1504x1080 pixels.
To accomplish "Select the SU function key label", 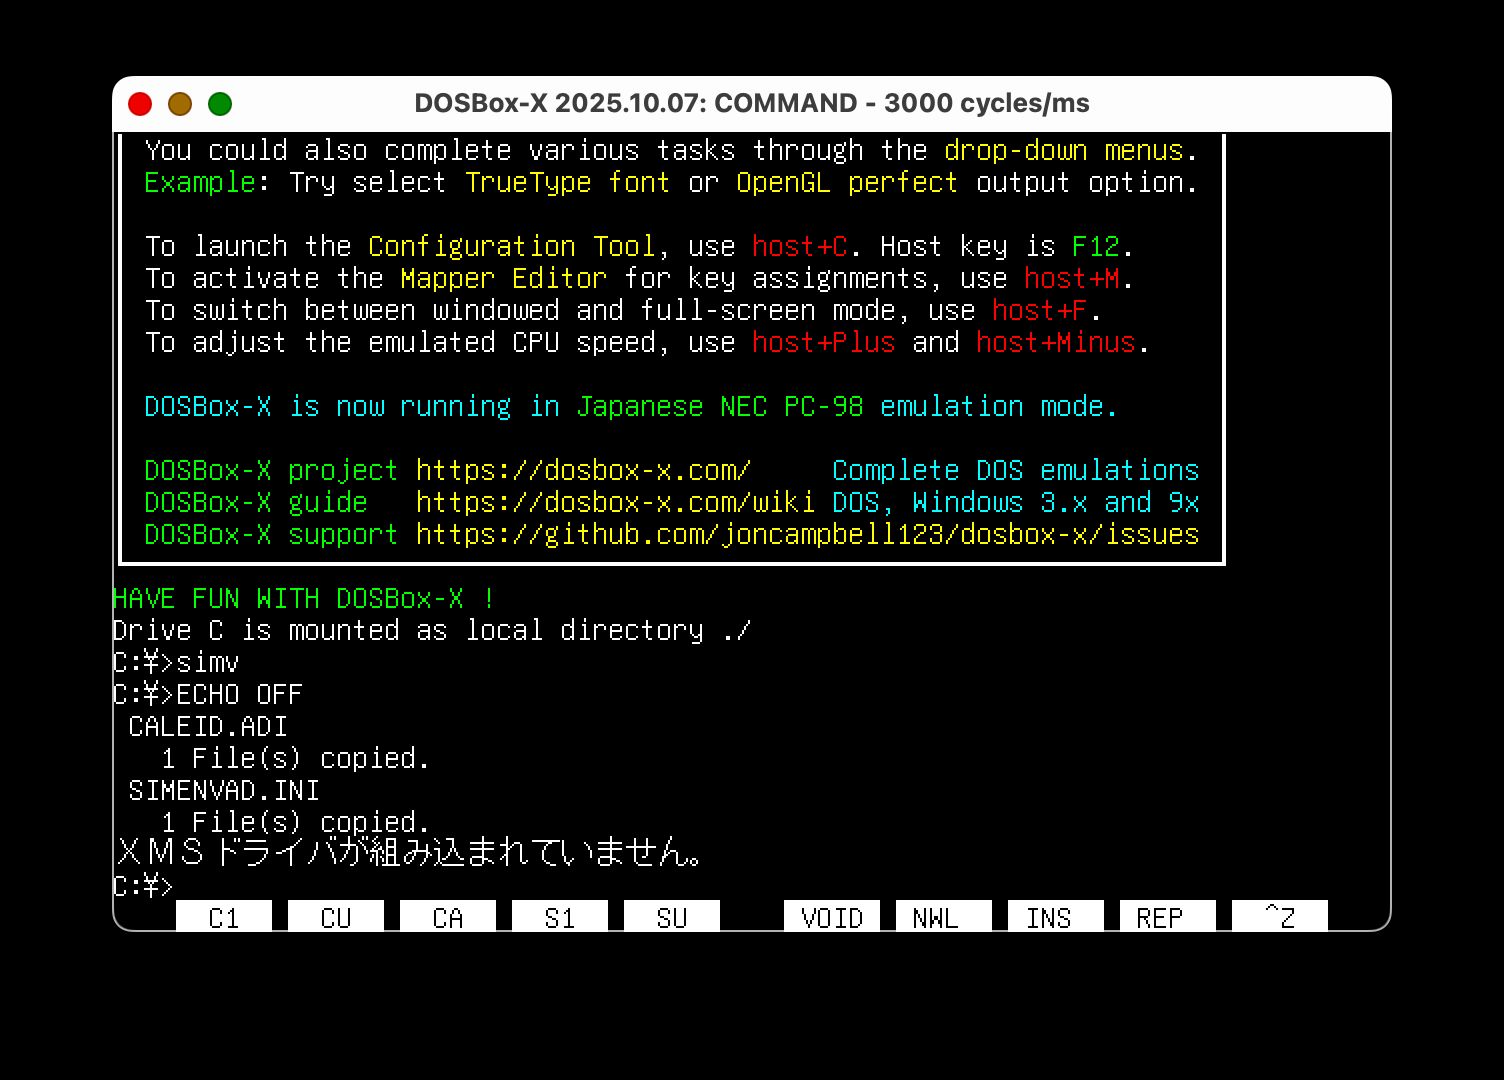I will click(x=671, y=917).
